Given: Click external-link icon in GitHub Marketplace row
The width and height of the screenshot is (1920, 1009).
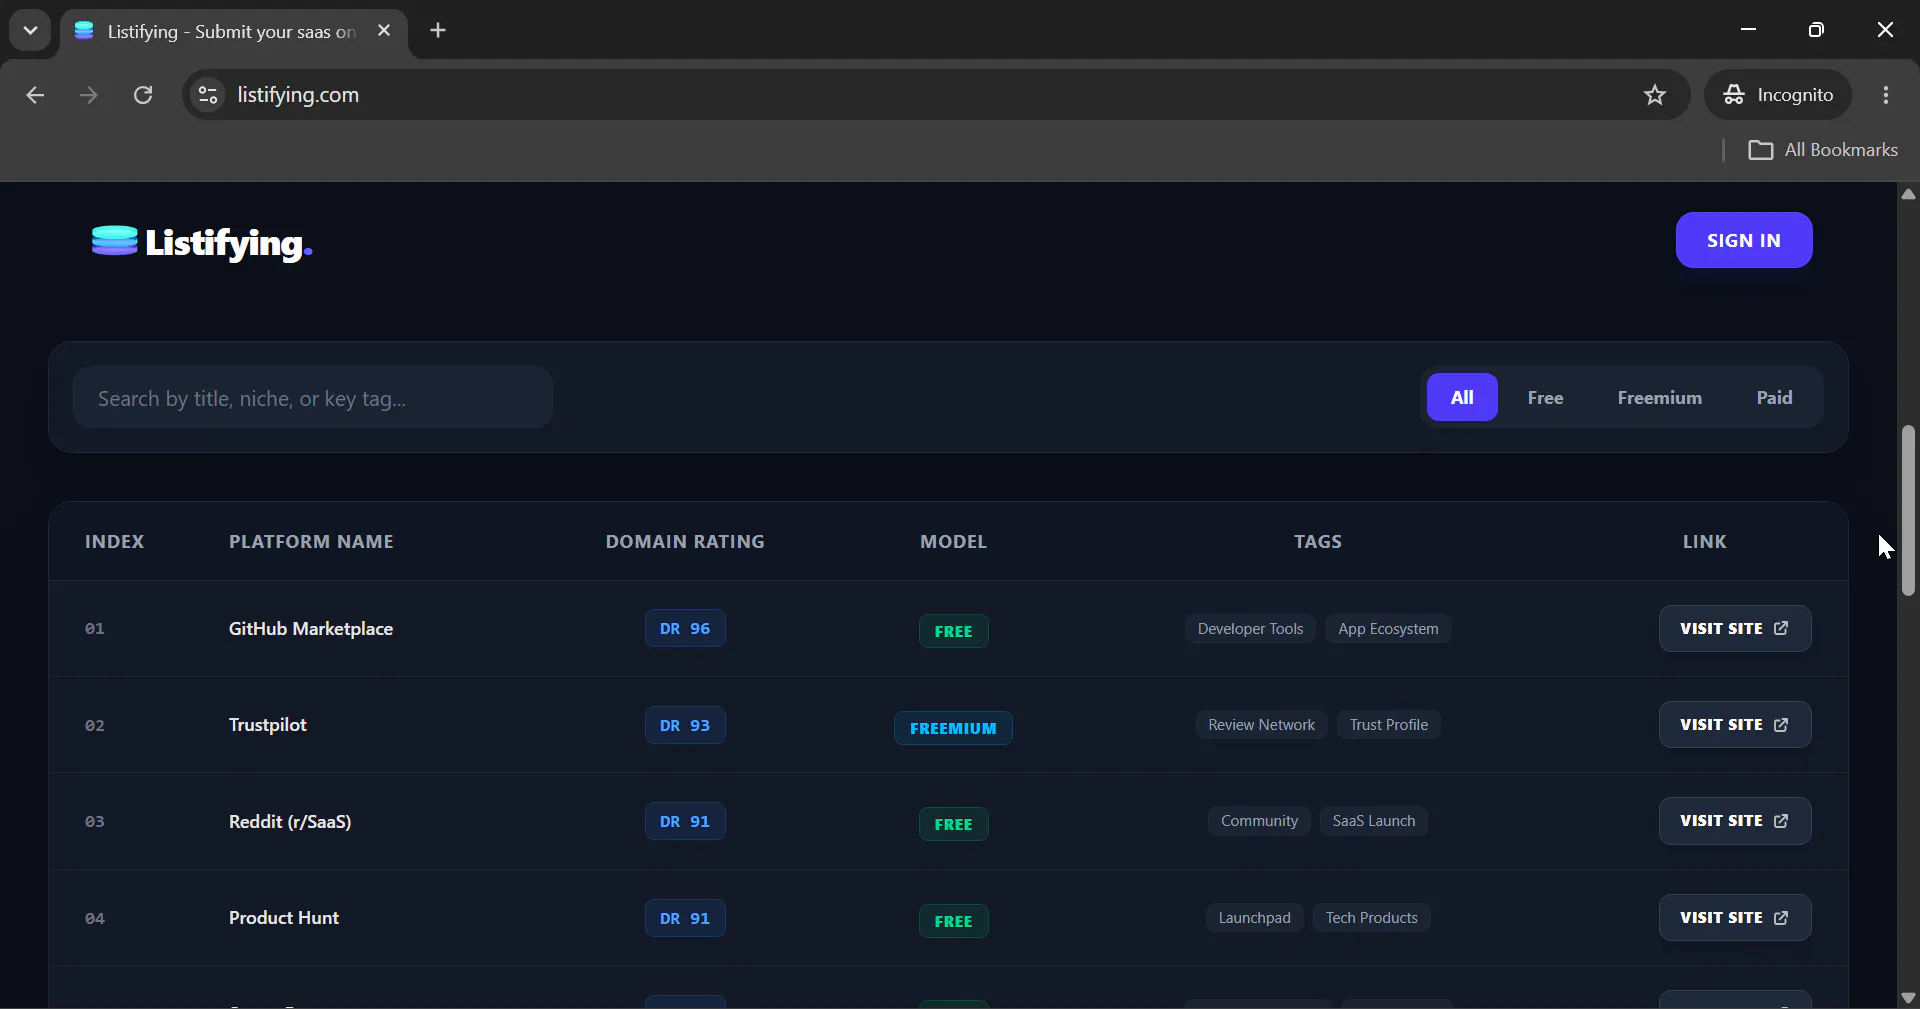Looking at the screenshot, I should (1781, 628).
